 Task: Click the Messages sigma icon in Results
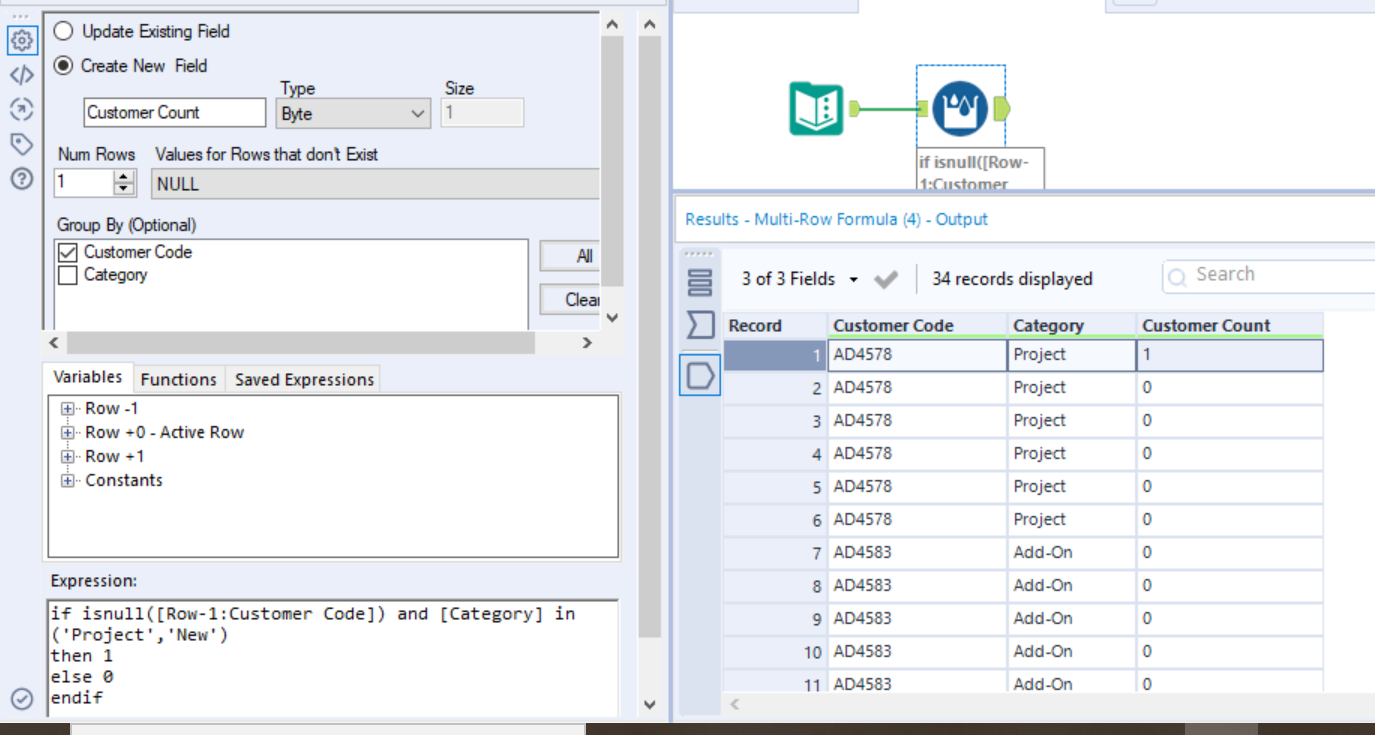click(x=700, y=325)
